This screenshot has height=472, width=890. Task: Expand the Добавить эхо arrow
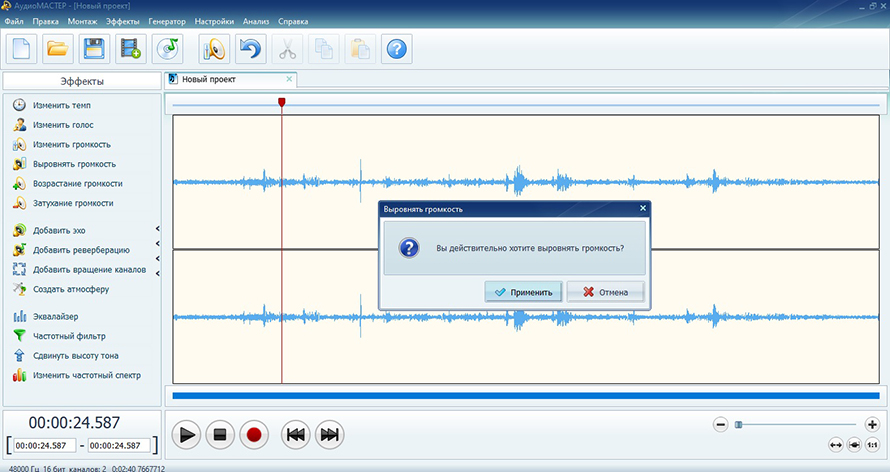click(157, 230)
